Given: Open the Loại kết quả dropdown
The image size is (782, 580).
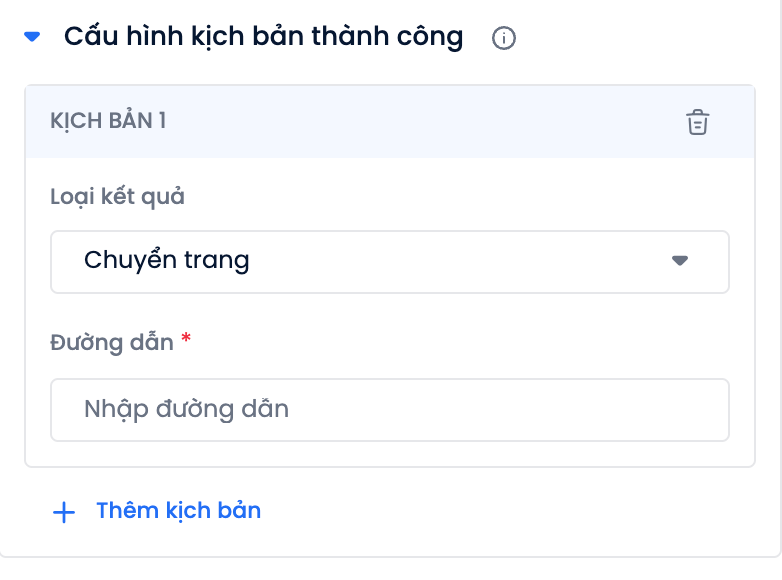Looking at the screenshot, I should coord(390,262).
